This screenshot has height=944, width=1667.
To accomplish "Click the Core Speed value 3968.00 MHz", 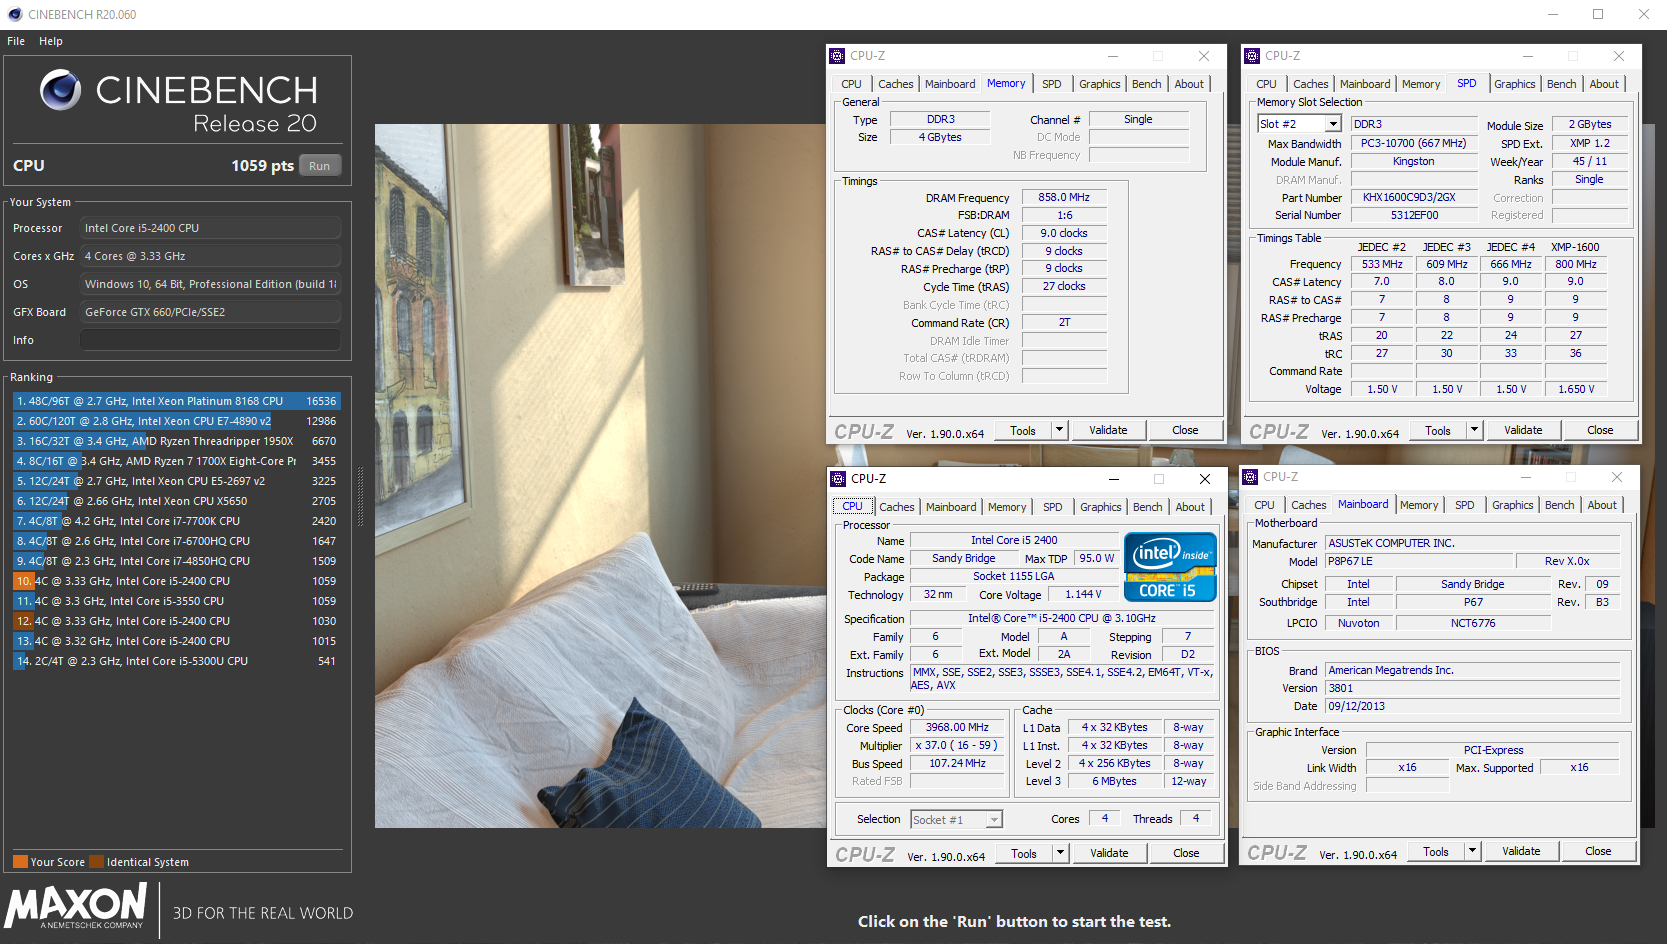I will (957, 728).
